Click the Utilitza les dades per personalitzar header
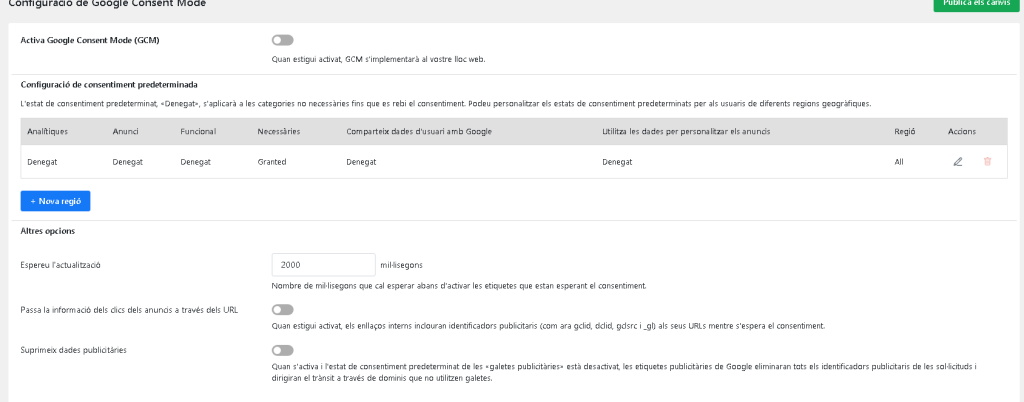The image size is (1024, 402). pos(685,132)
